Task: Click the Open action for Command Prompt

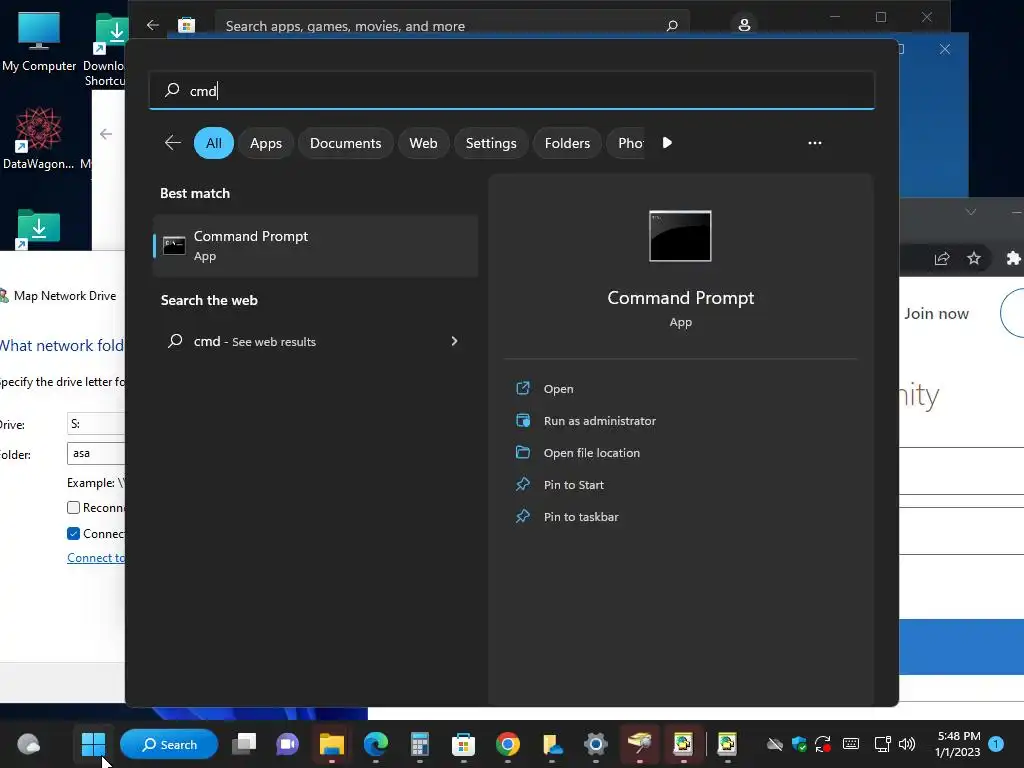Action: (558, 389)
